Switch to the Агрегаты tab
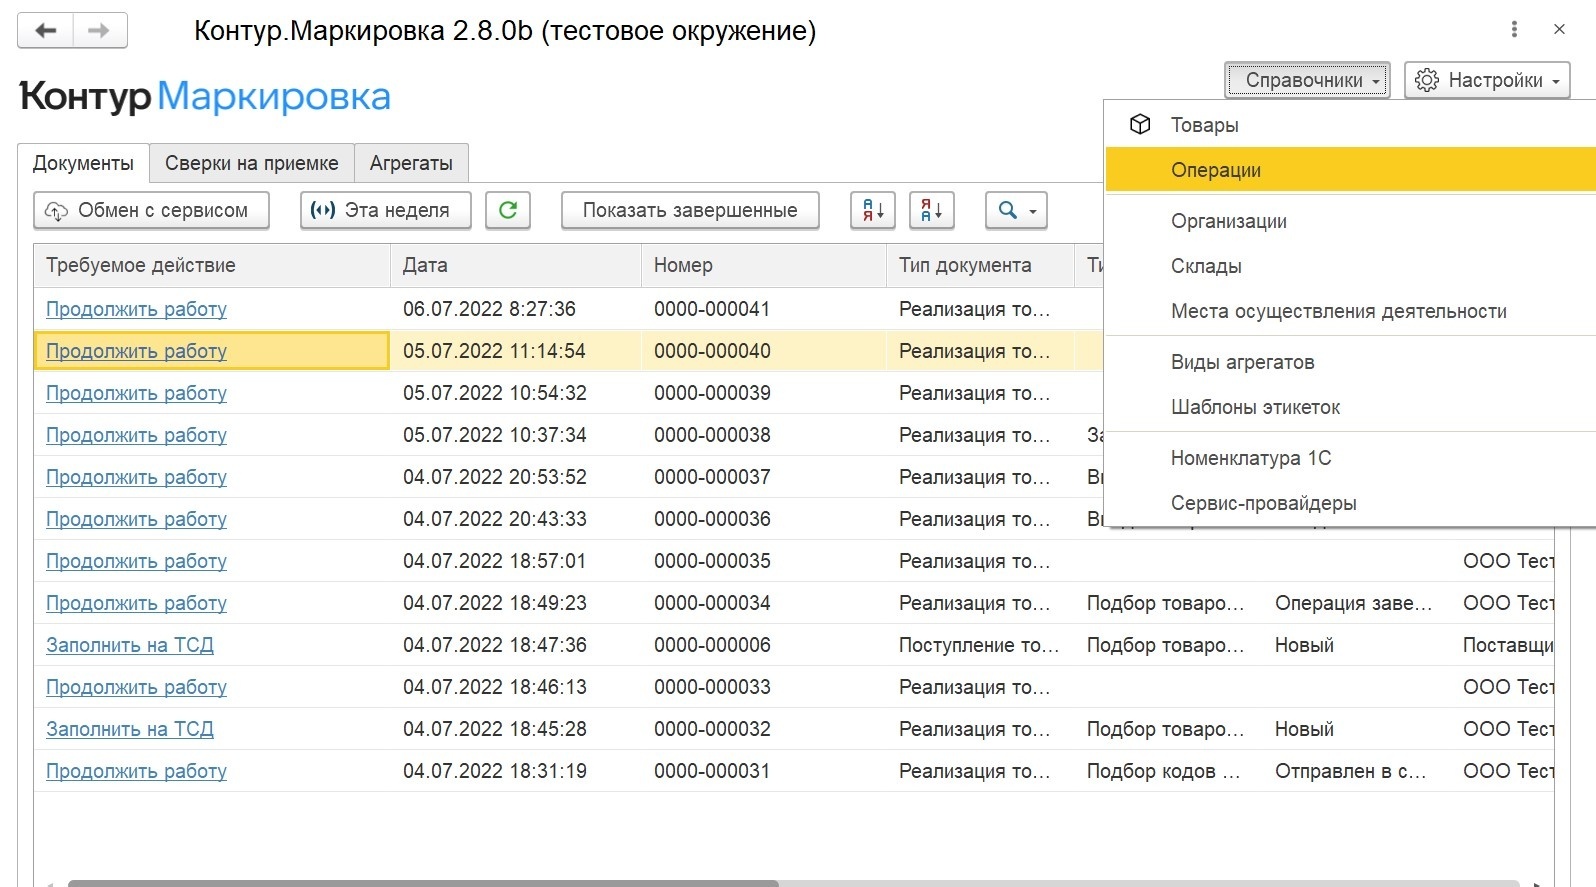 [411, 163]
